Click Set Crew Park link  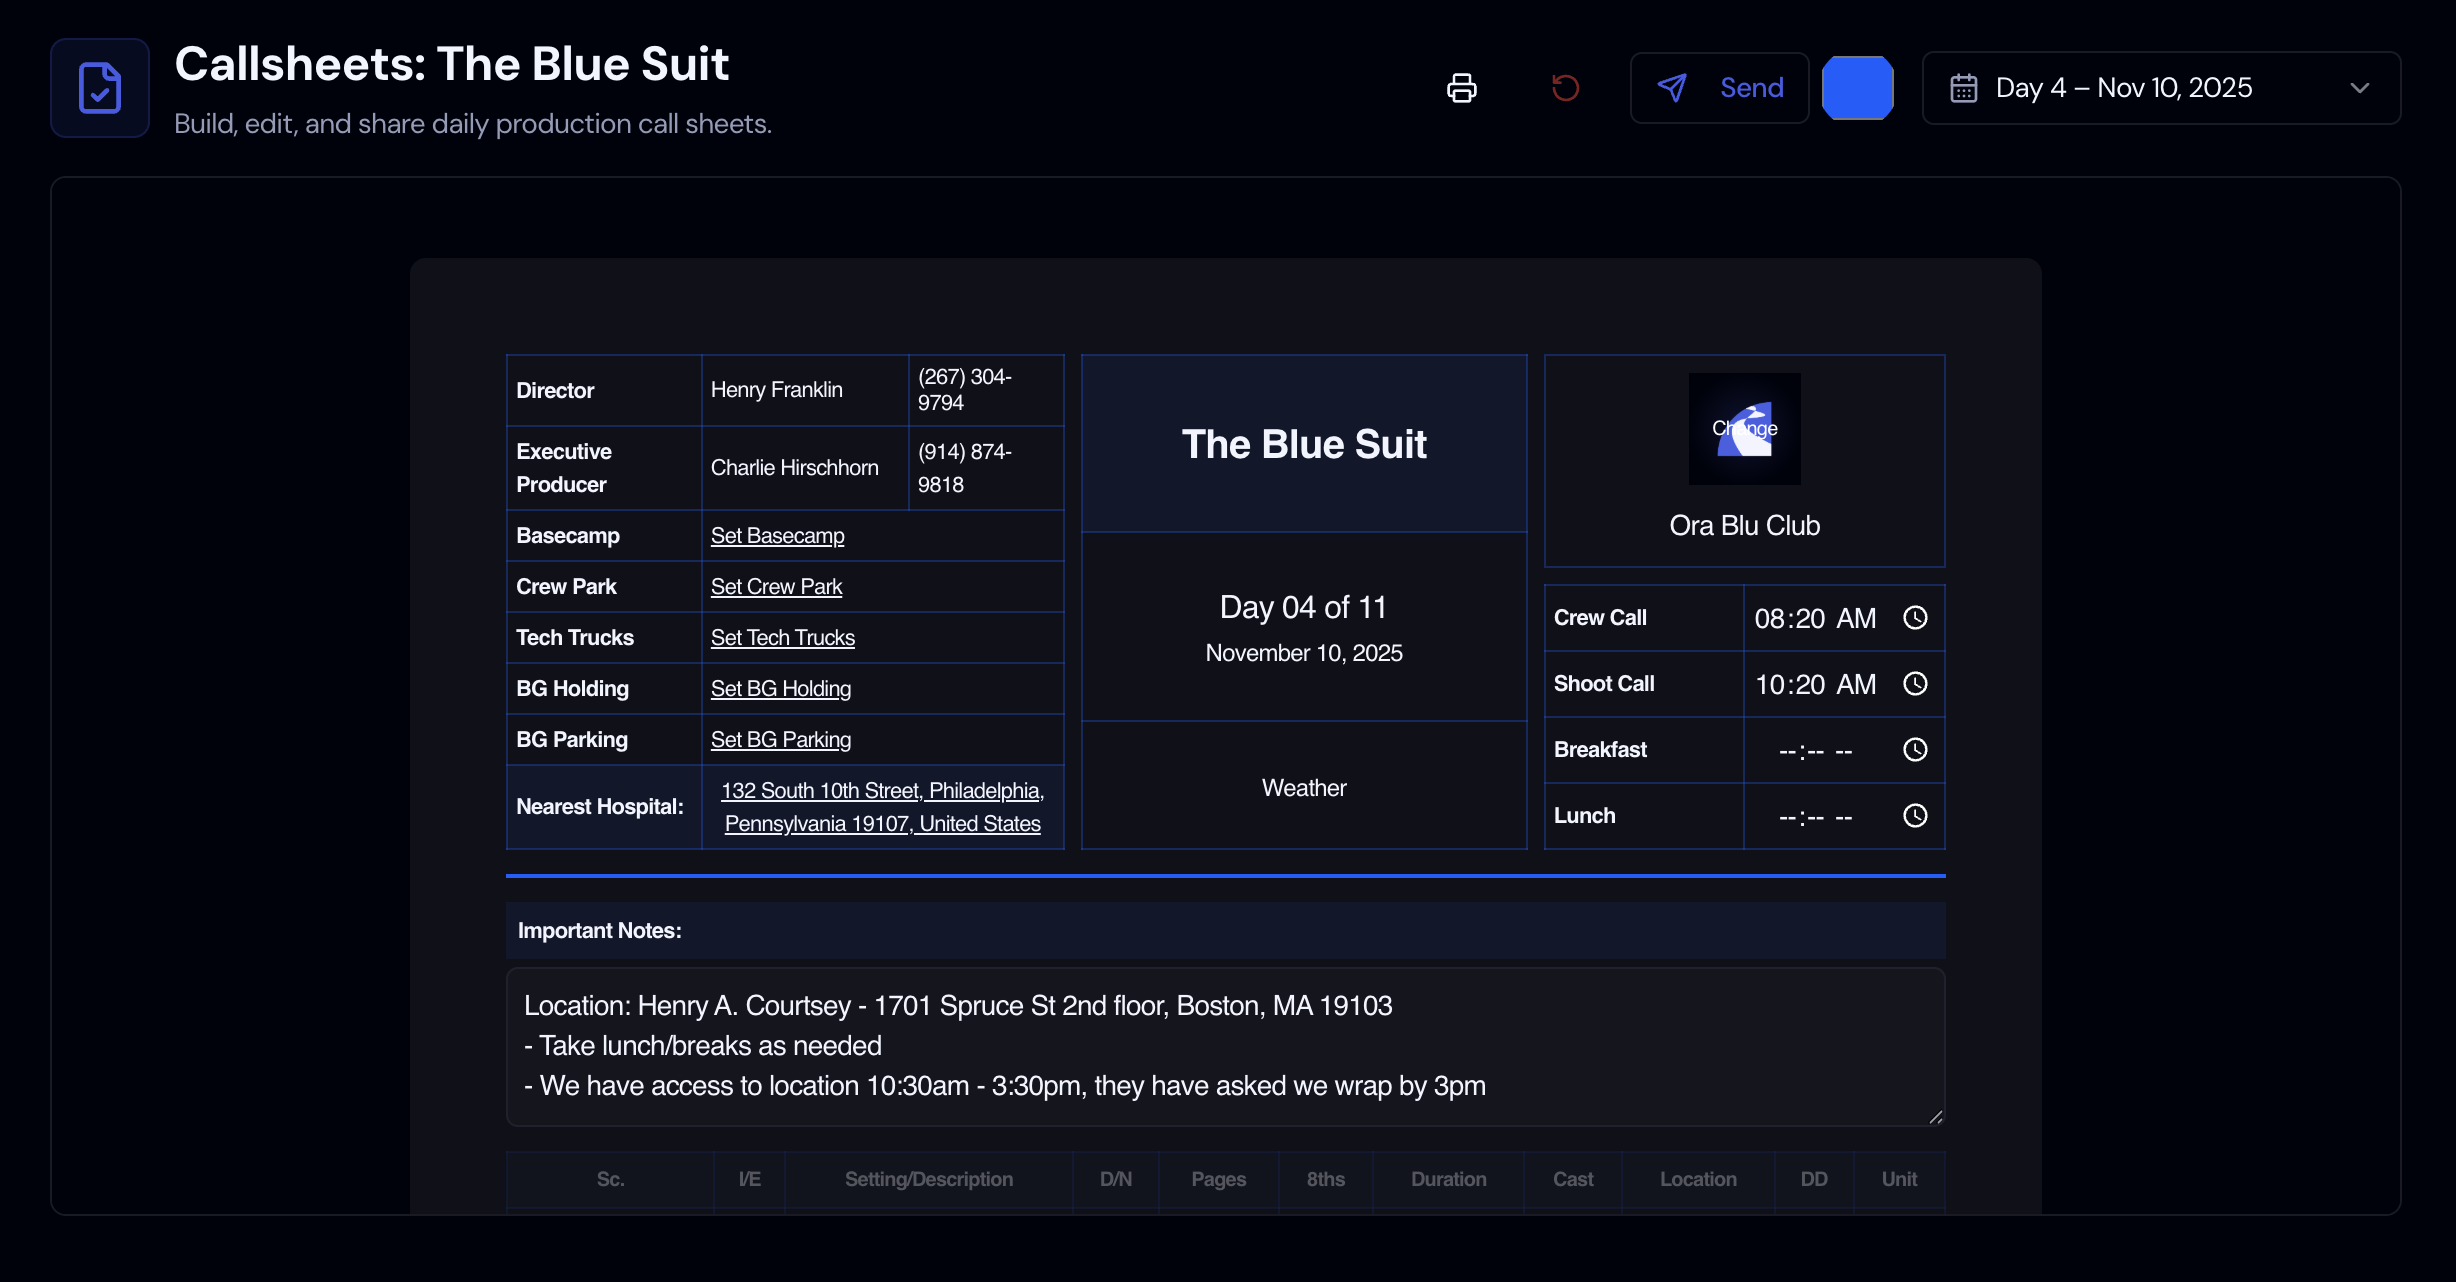click(x=776, y=587)
